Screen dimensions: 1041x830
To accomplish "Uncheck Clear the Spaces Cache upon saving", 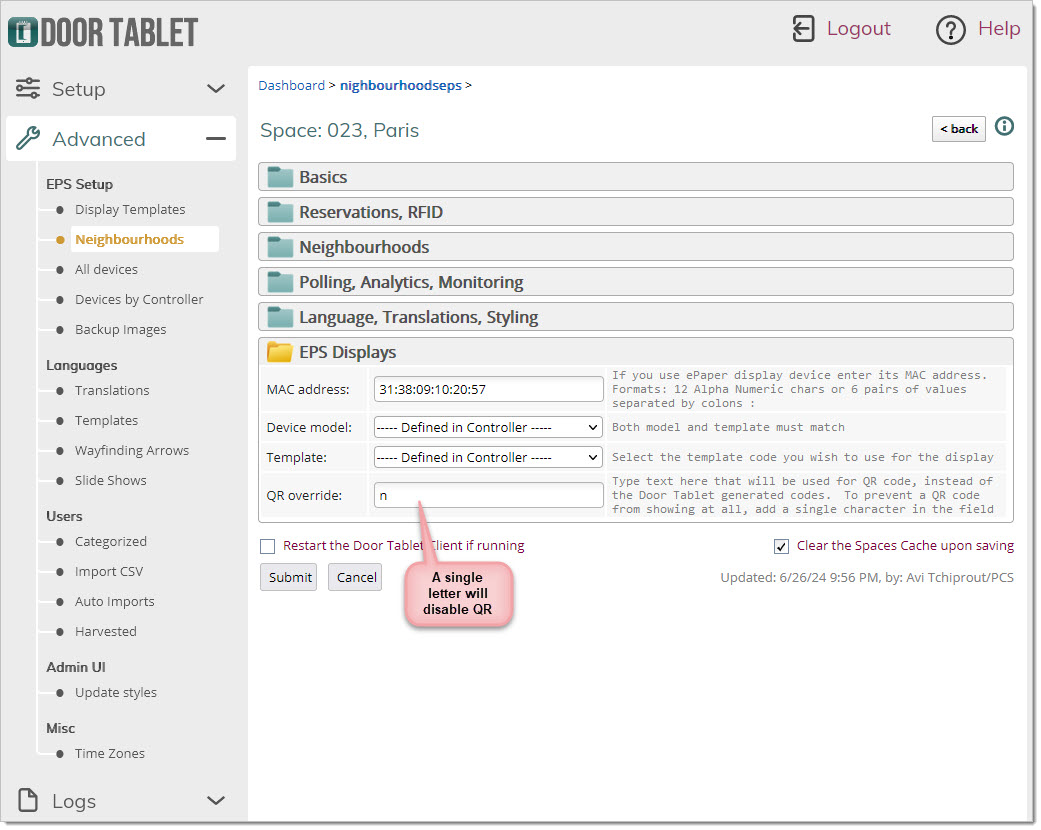I will 781,546.
